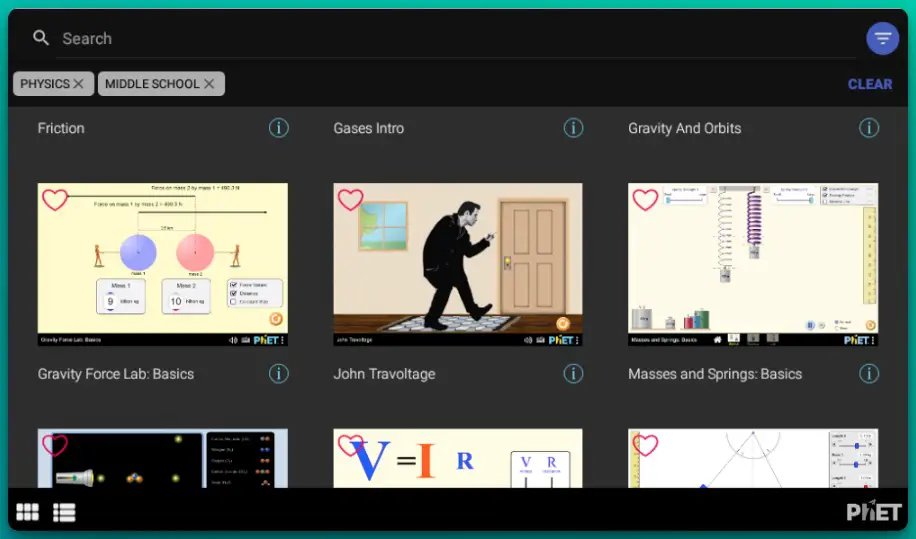Switch to grid view layout
Image resolution: width=916 pixels, height=539 pixels.
pyautogui.click(x=28, y=513)
